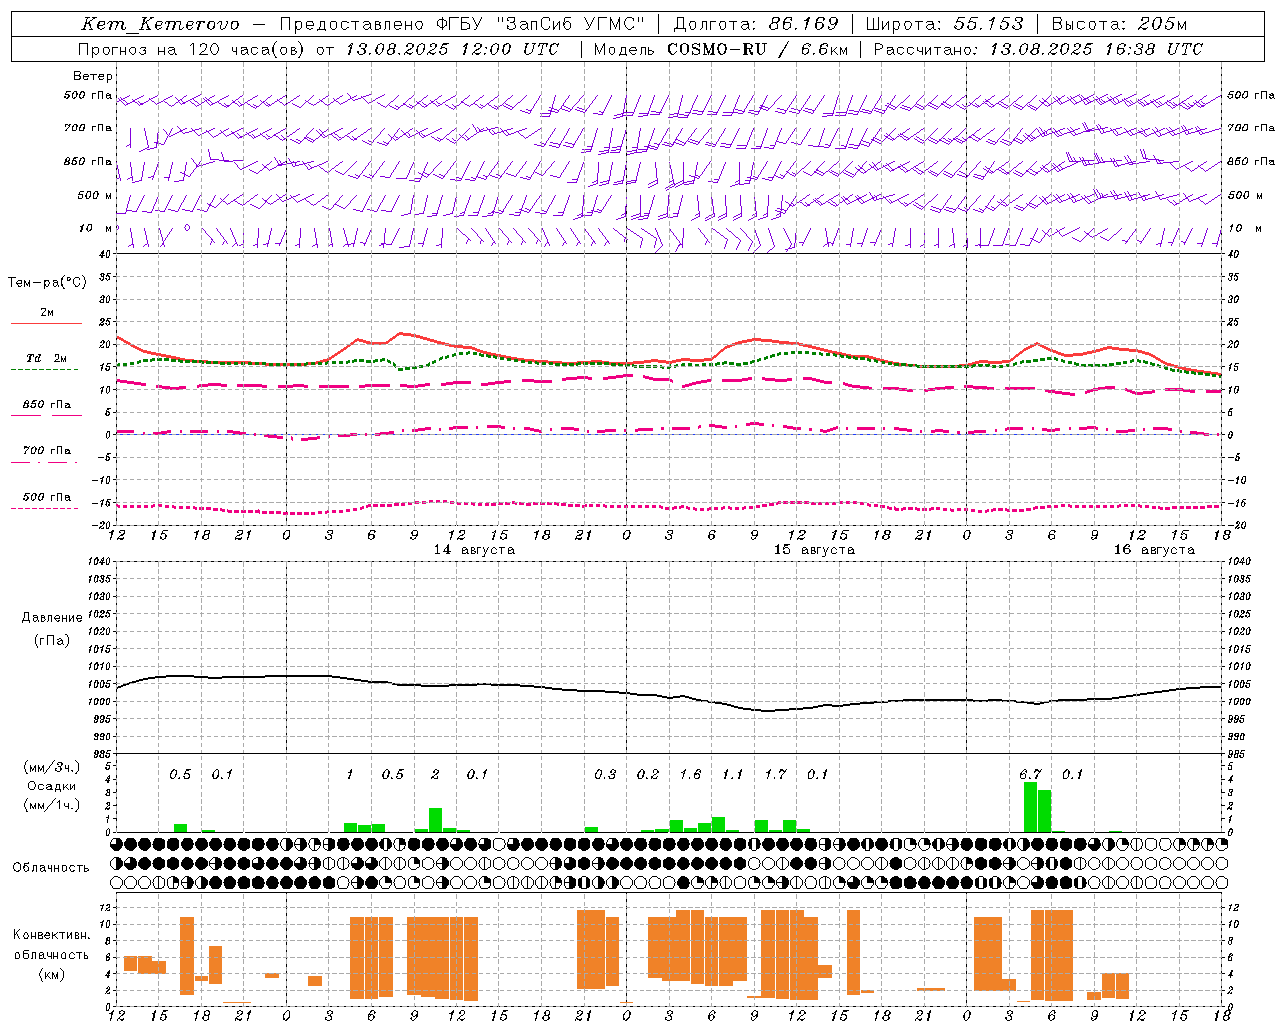Click the "Тем-ра(°C)" temperature axis label
The width and height of the screenshot is (1280, 1024).
tap(47, 283)
